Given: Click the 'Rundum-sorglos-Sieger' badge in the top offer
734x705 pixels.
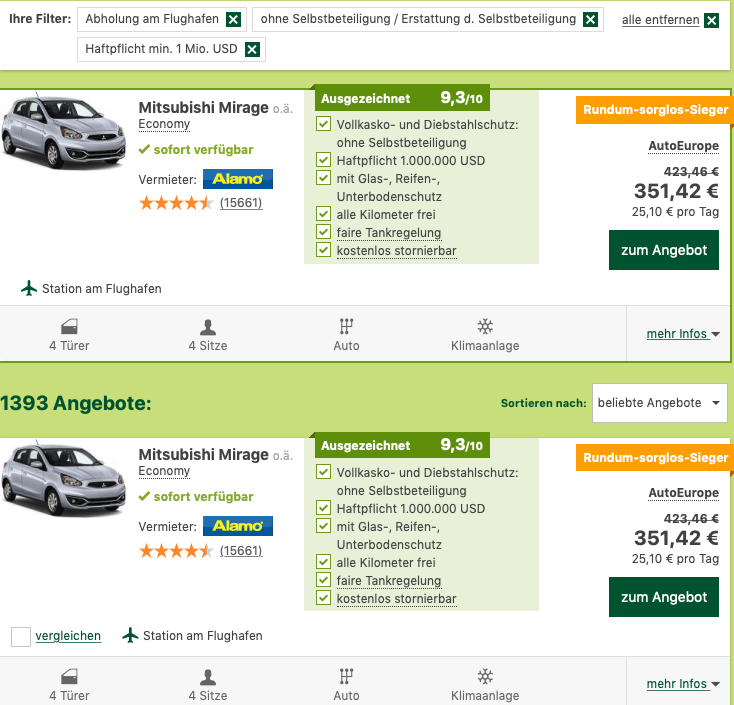Looking at the screenshot, I should (655, 110).
